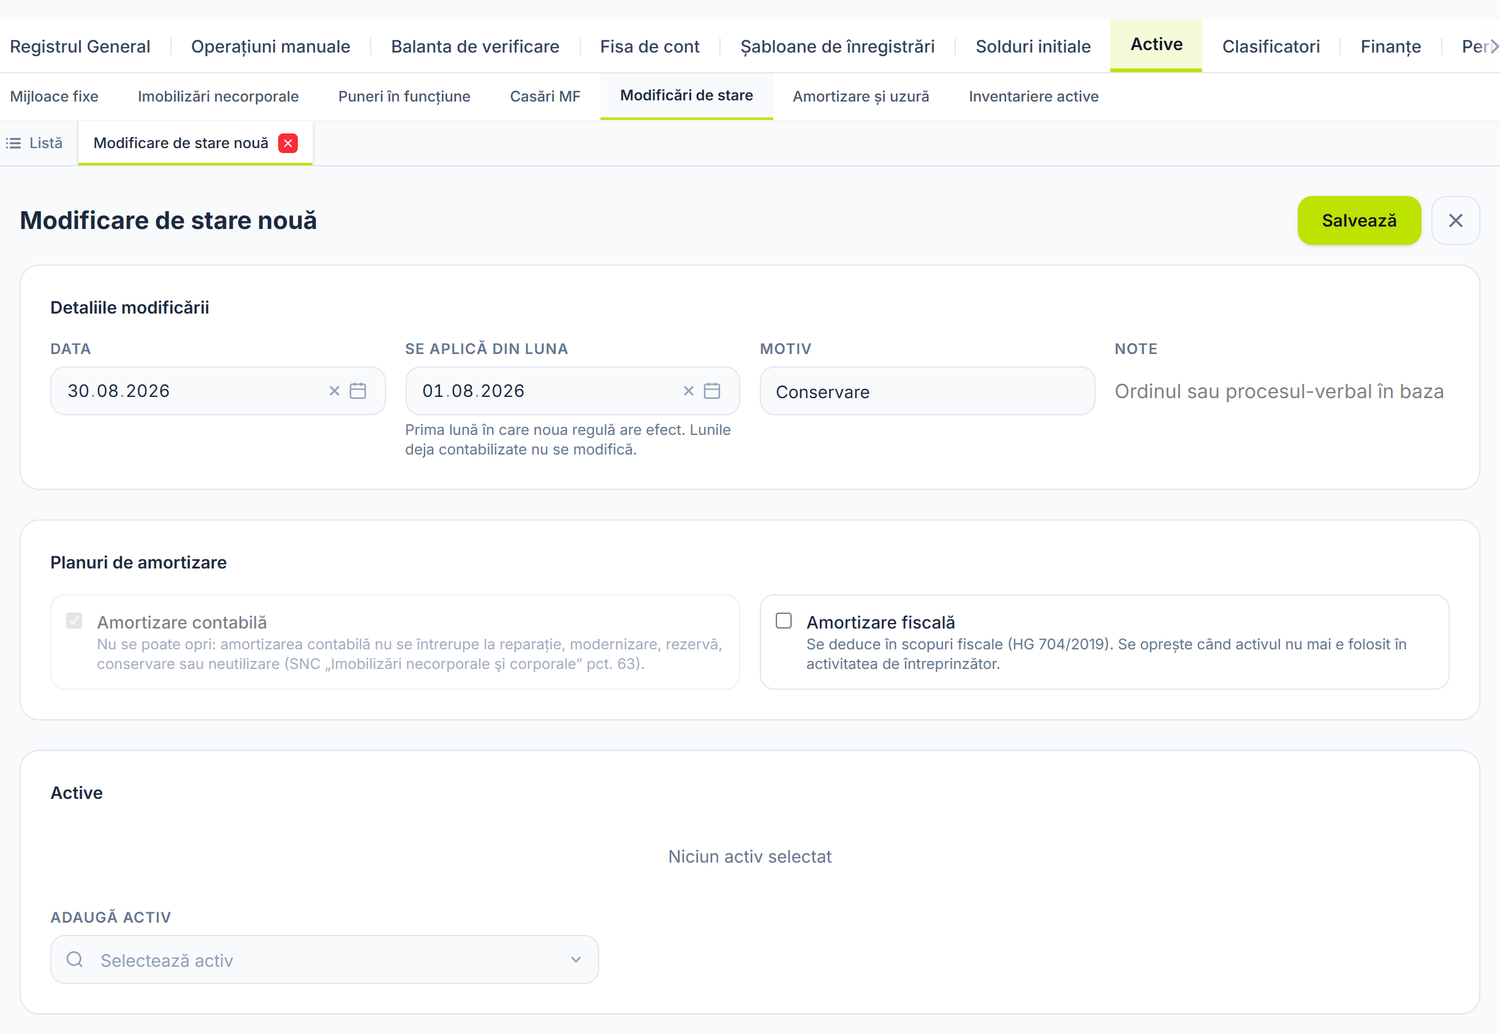The image size is (1500, 1034).
Task: Open the Motiv field showing Conservare
Action: tap(927, 391)
